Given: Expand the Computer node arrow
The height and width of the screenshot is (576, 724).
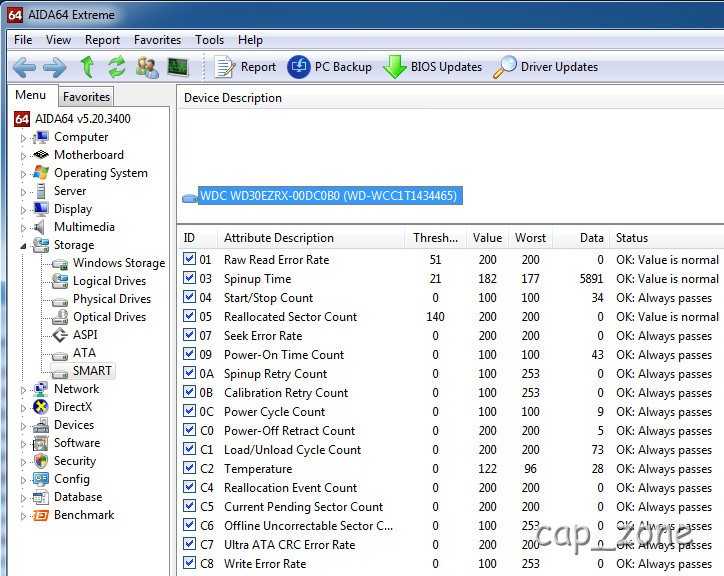Looking at the screenshot, I should point(23,138).
